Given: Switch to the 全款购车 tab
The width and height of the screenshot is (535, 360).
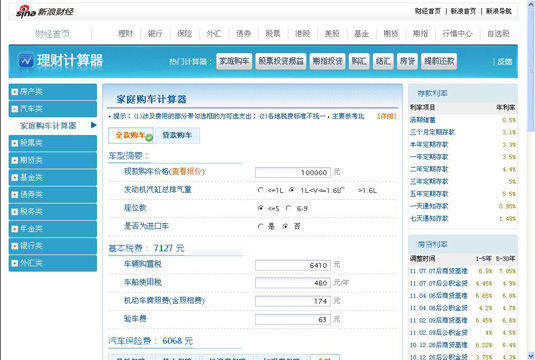Looking at the screenshot, I should (x=131, y=135).
